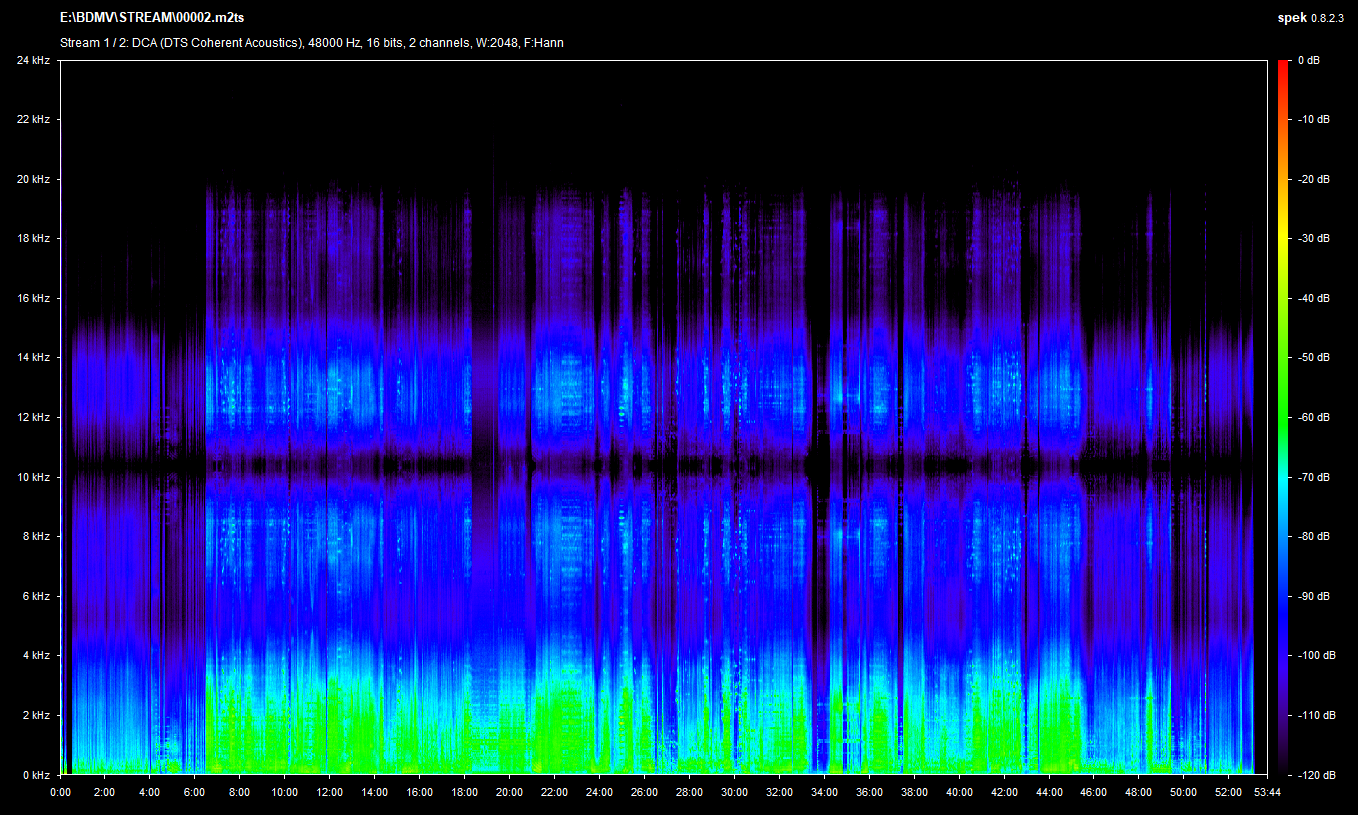The height and width of the screenshot is (815, 1358).
Task: Click the rainbow dB color legend bar
Action: pyautogui.click(x=1283, y=417)
